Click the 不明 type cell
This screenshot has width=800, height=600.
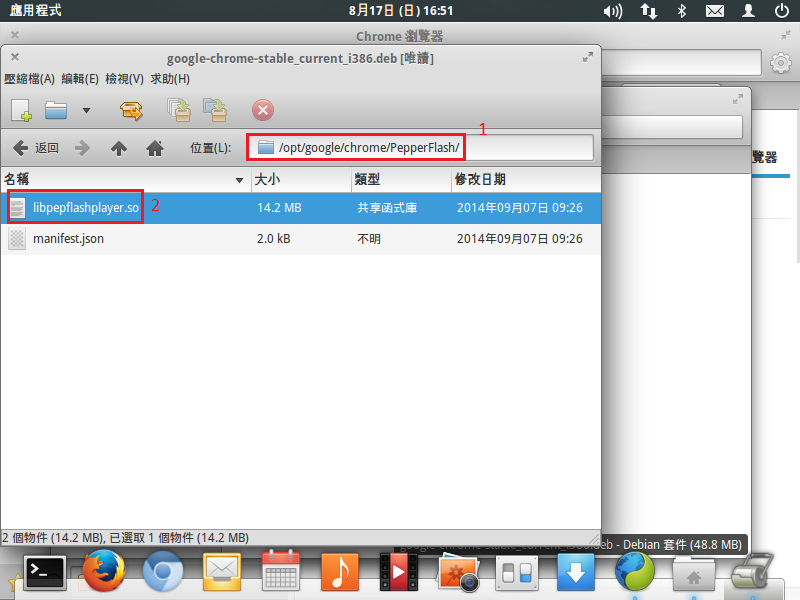point(369,239)
